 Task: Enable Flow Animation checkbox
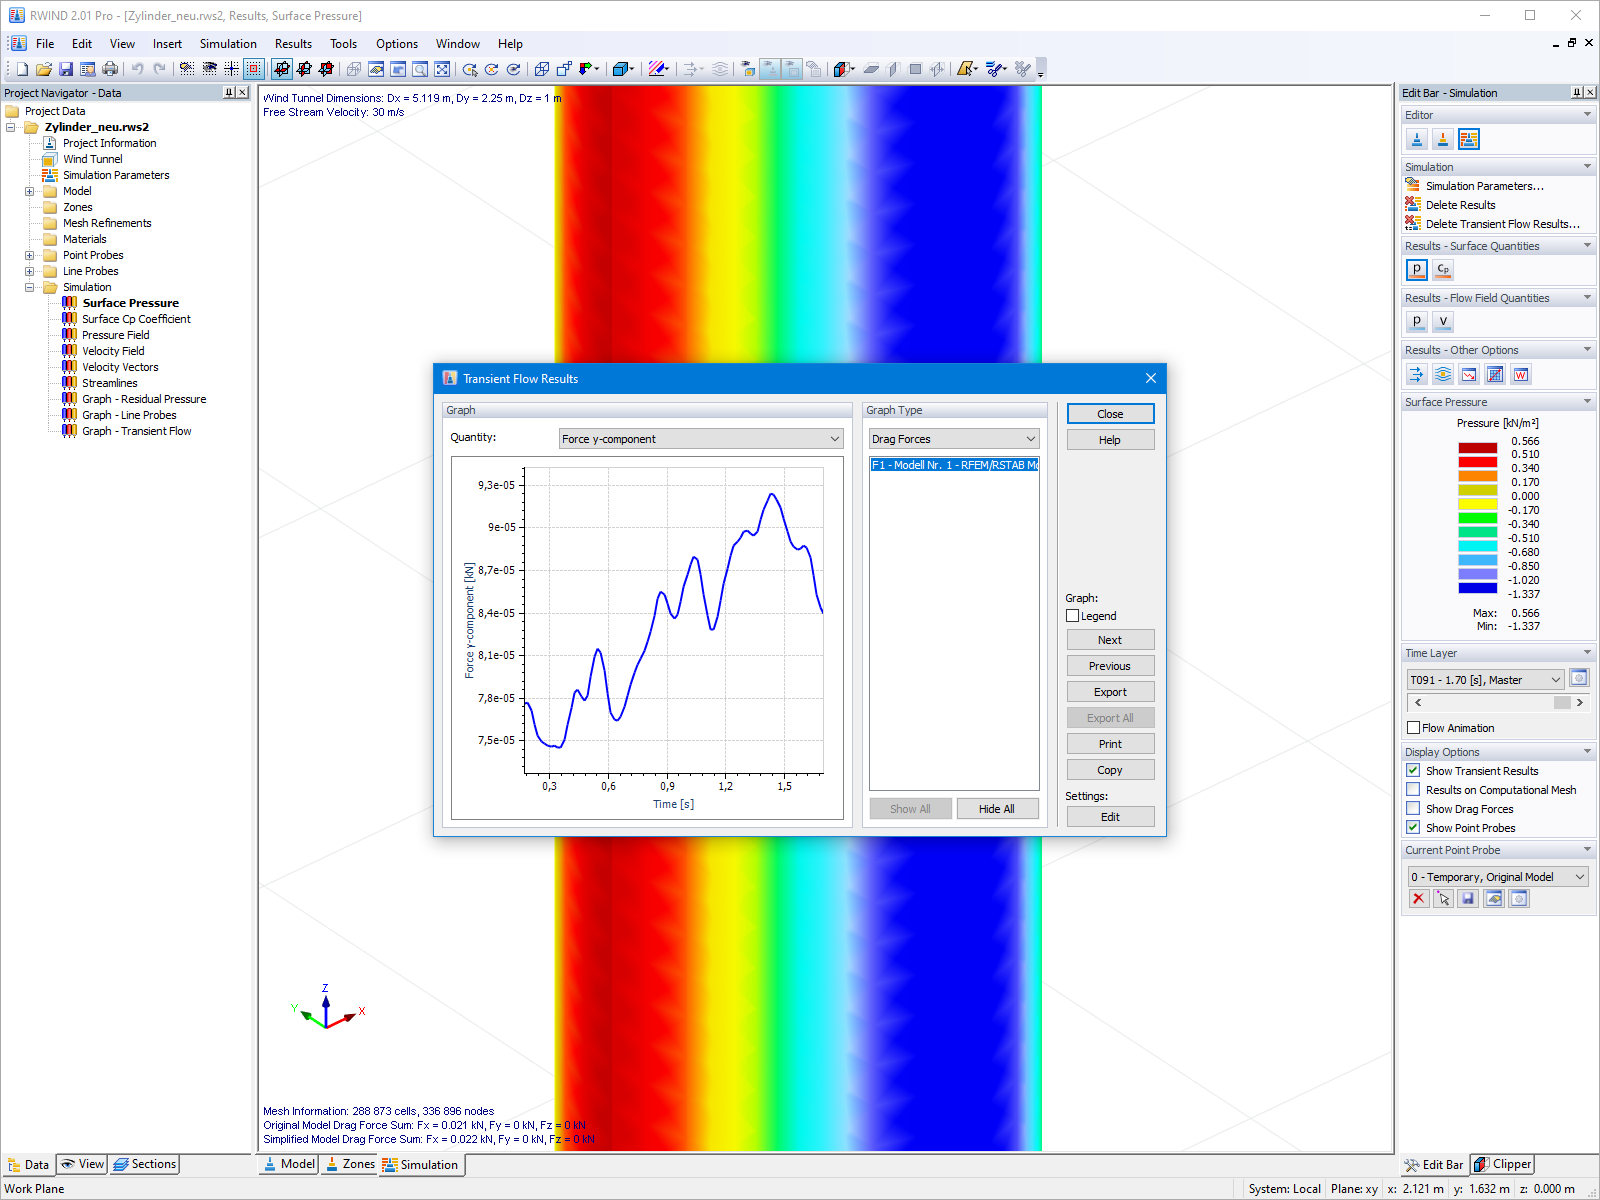pos(1414,728)
